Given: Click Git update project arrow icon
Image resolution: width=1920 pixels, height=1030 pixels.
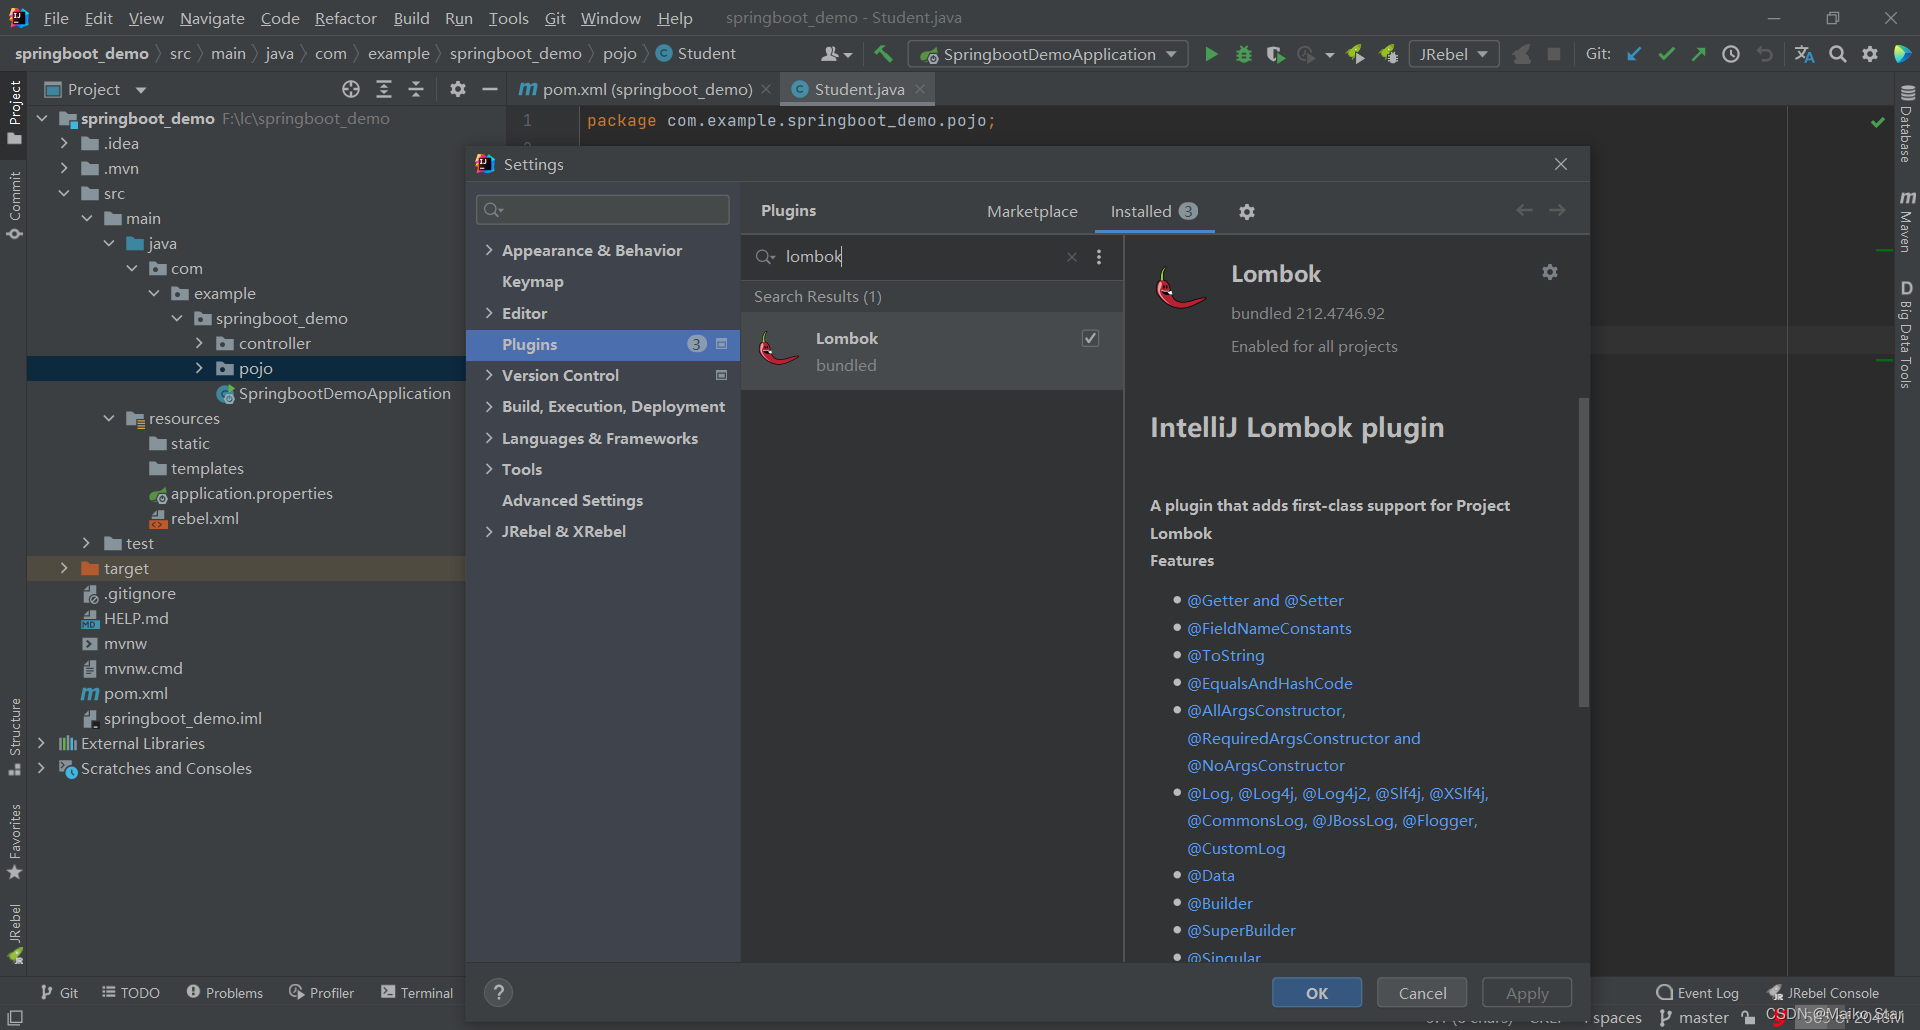Looking at the screenshot, I should pyautogui.click(x=1634, y=54).
